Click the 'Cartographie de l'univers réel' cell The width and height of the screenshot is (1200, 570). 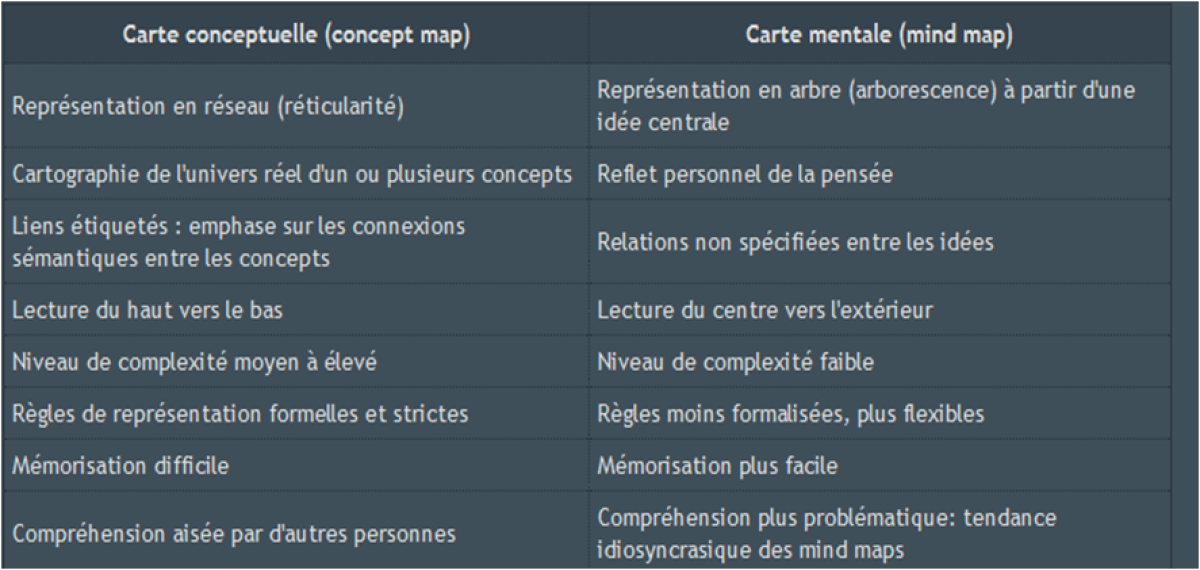coord(296,173)
